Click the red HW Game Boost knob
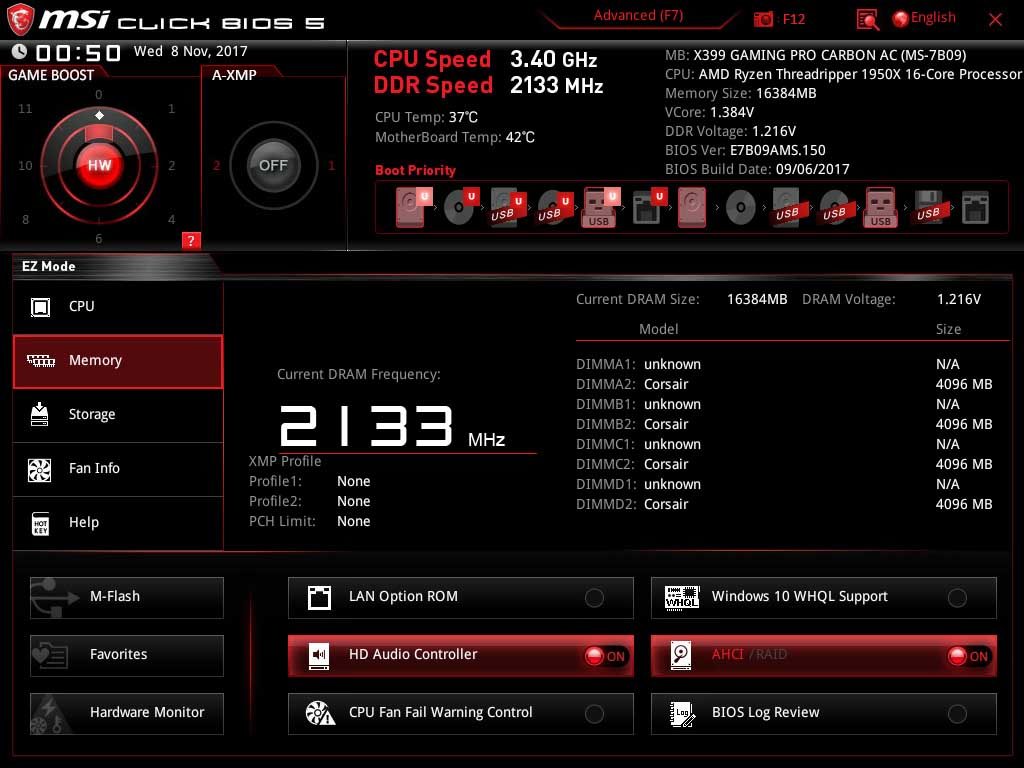 click(99, 165)
